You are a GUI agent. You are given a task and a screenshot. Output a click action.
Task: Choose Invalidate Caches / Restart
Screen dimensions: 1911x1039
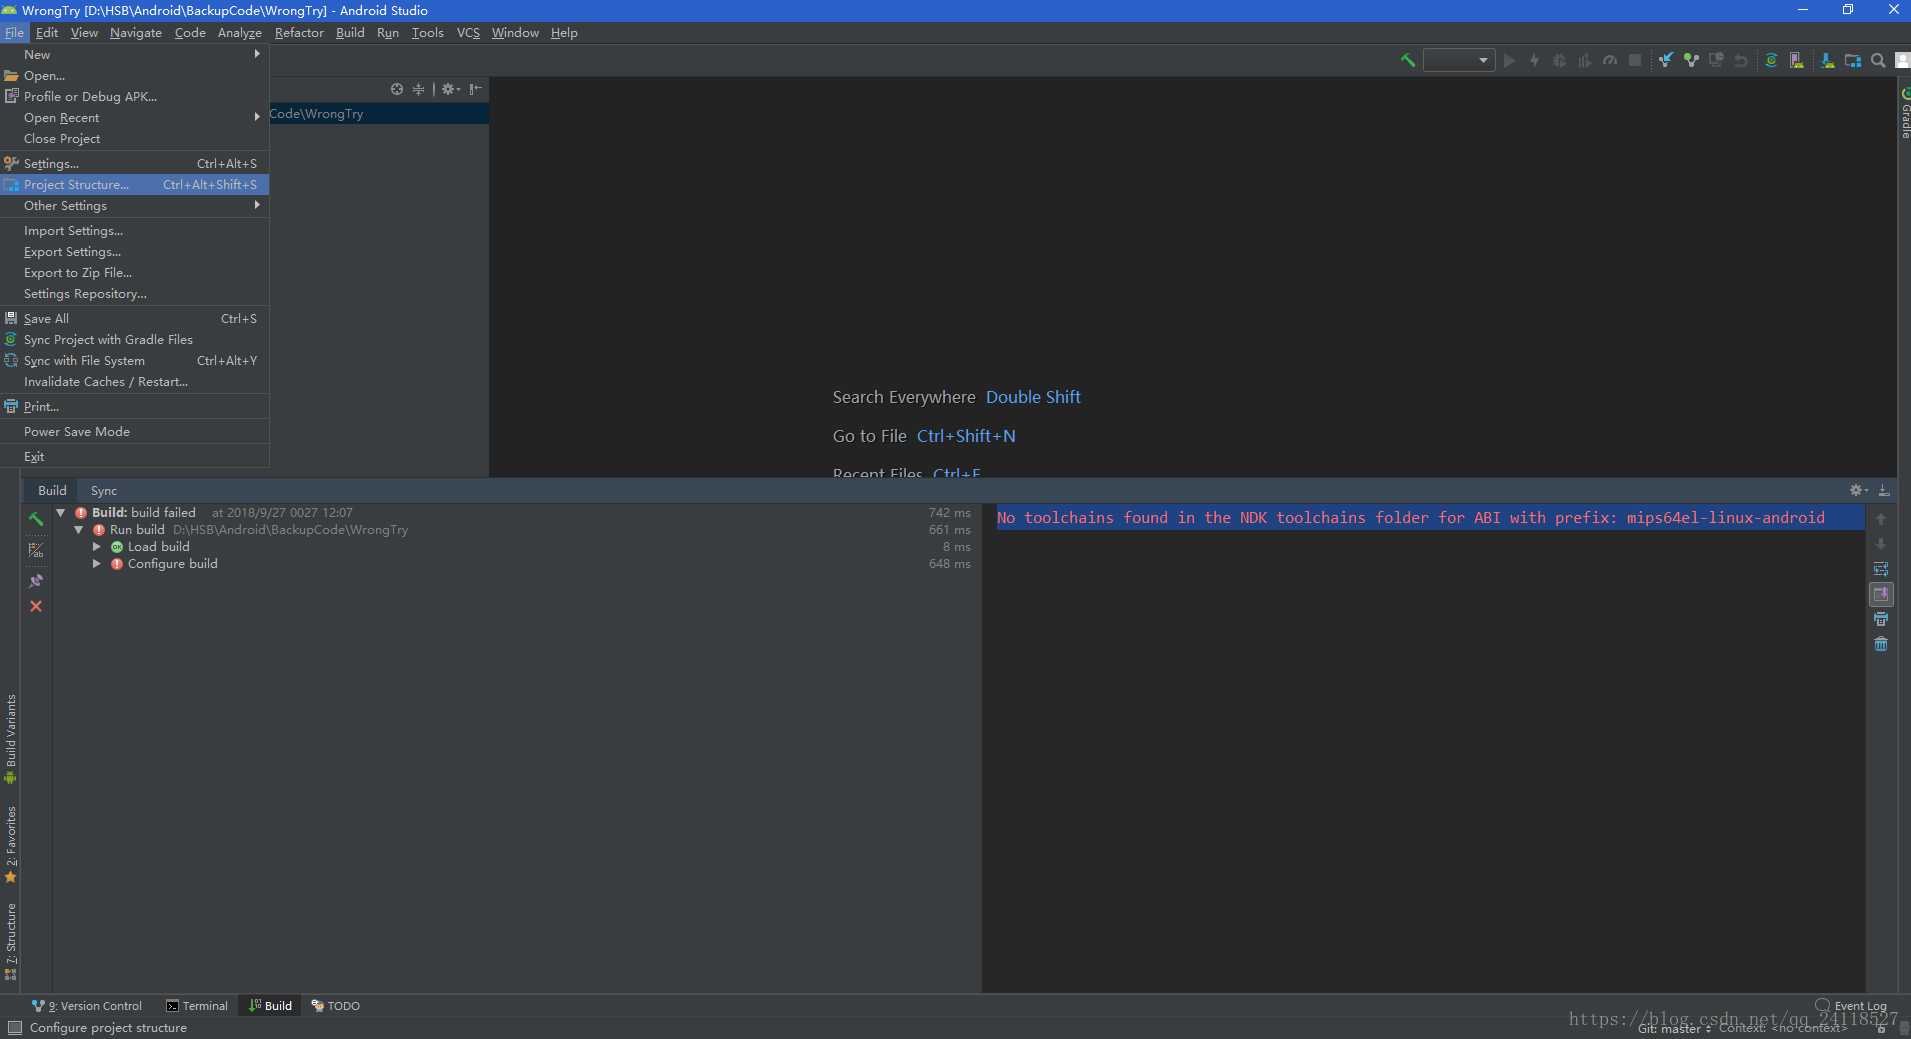click(135, 382)
